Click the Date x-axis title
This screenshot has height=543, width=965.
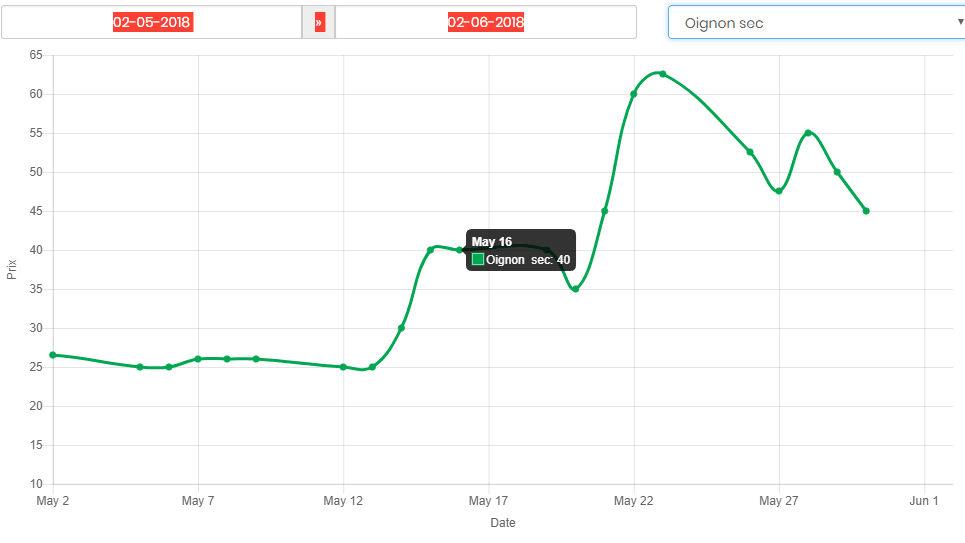point(503,523)
